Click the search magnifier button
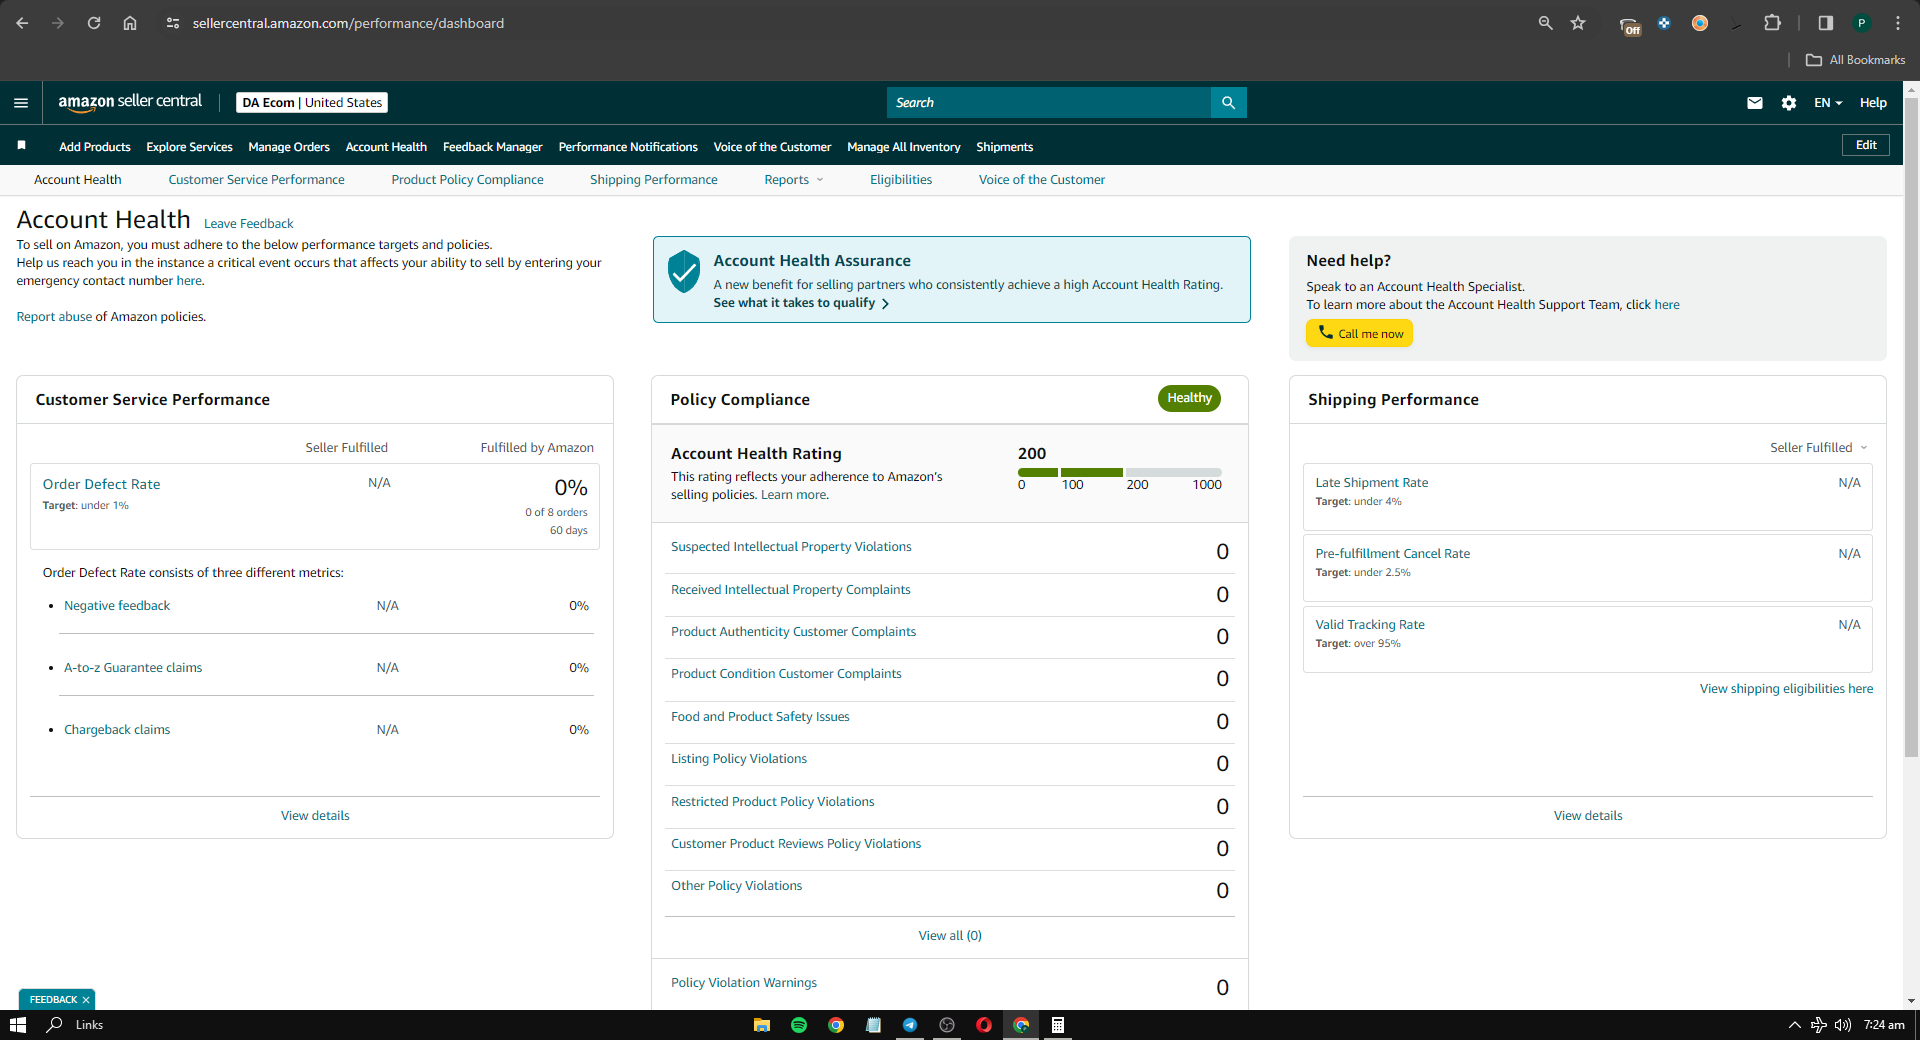Viewport: 1920px width, 1040px height. pyautogui.click(x=1228, y=103)
